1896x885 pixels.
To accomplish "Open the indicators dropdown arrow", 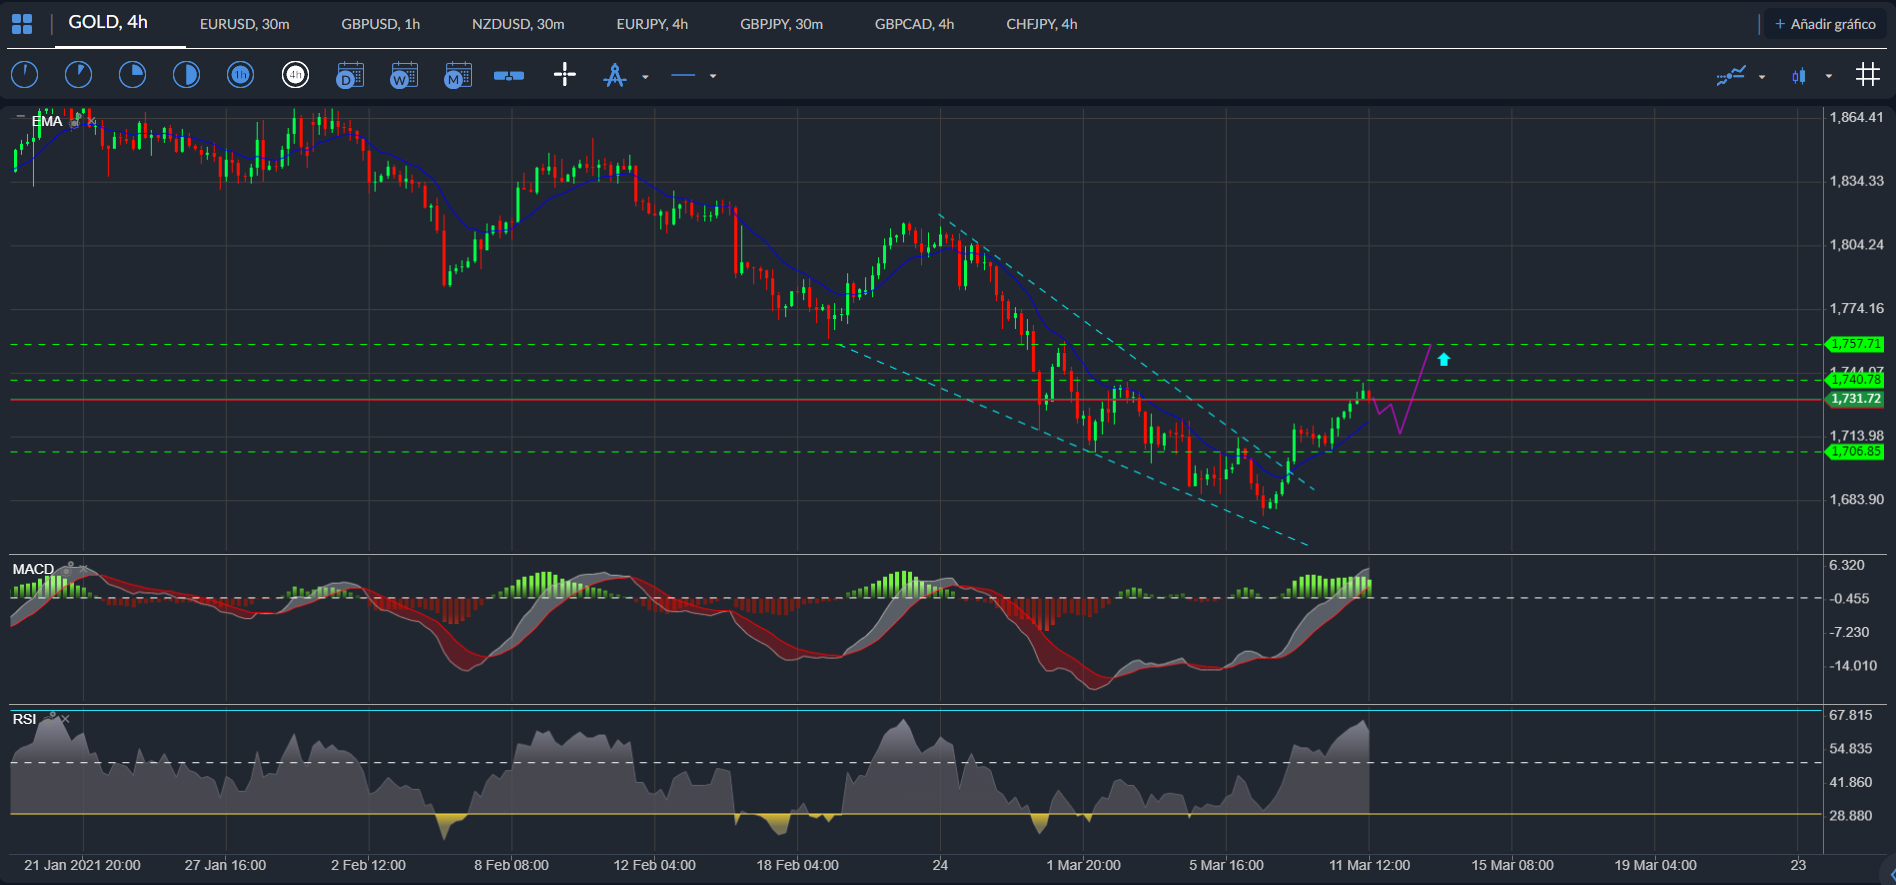I will click(1762, 76).
